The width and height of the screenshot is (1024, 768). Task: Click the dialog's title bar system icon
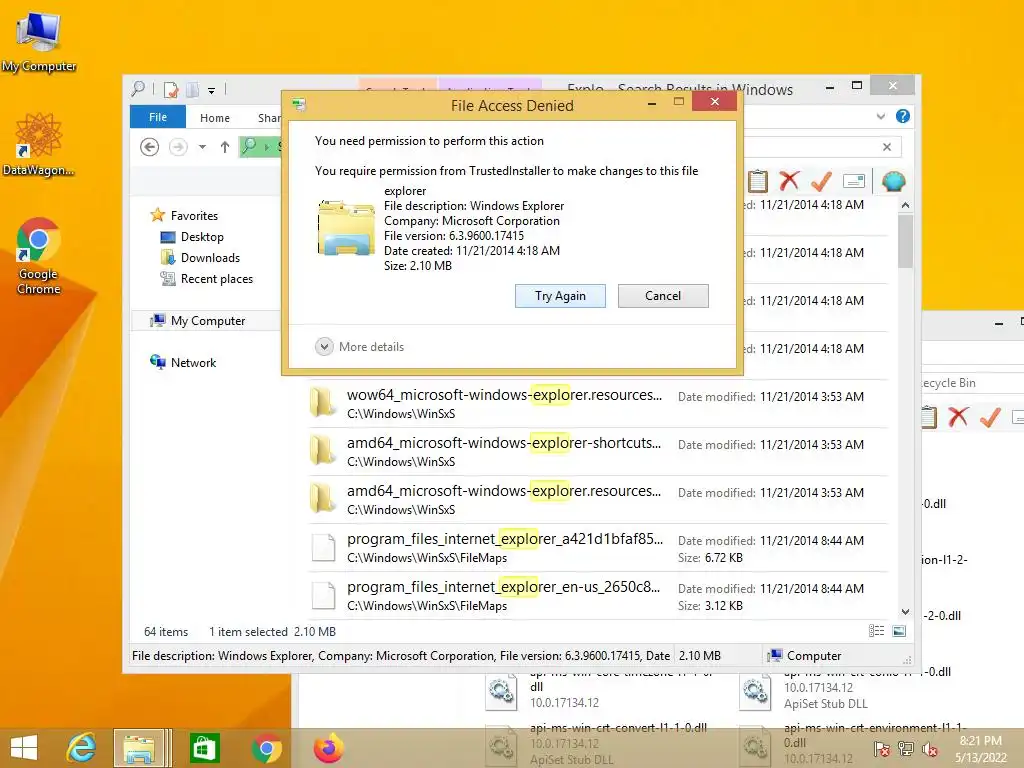299,104
